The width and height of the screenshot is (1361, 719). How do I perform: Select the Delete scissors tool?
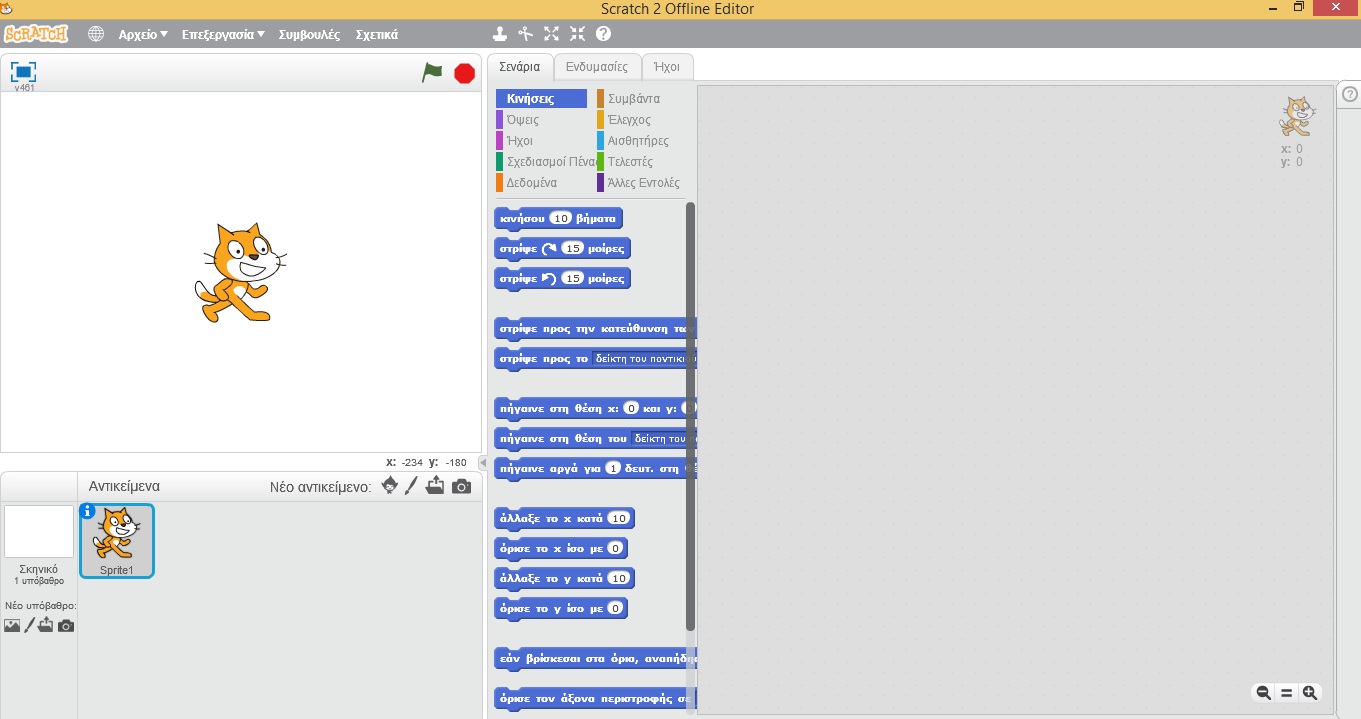525,34
